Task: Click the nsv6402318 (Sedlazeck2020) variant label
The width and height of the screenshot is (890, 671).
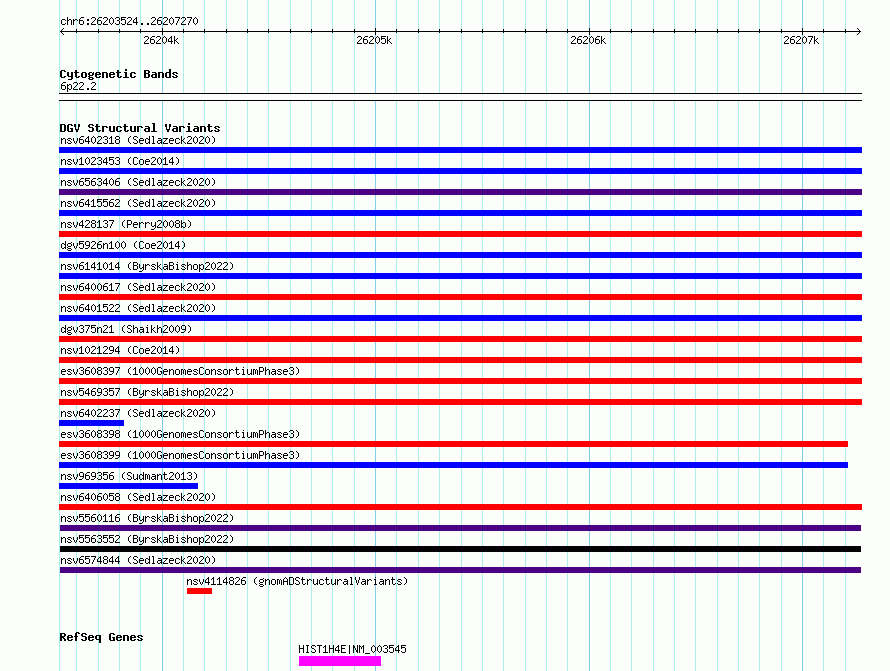Action: [x=138, y=140]
